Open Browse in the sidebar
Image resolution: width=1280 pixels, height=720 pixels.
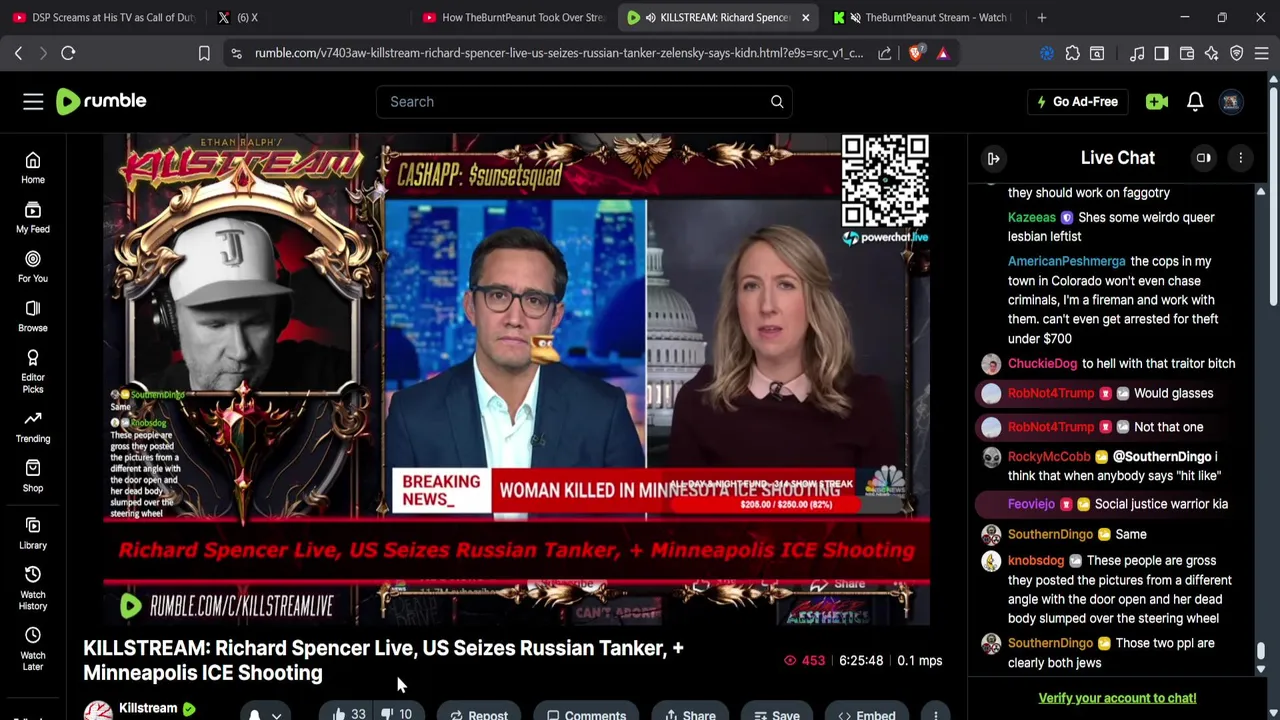coord(33,316)
